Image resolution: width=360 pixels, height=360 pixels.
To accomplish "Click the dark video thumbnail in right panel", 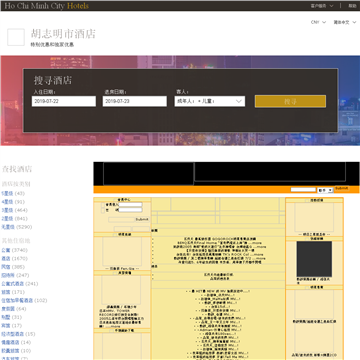I will (x=314, y=259).
